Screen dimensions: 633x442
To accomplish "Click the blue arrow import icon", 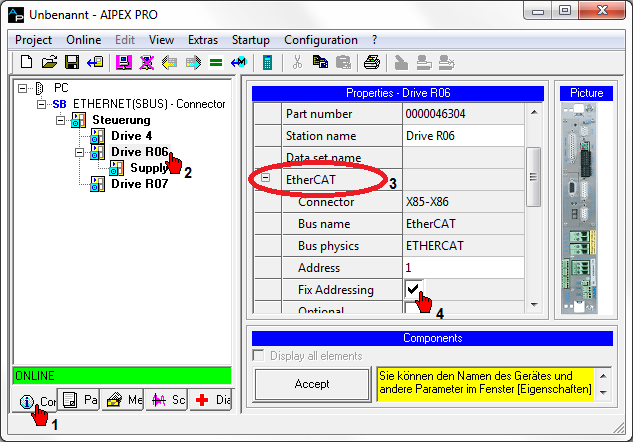I will pyautogui.click(x=95, y=62).
